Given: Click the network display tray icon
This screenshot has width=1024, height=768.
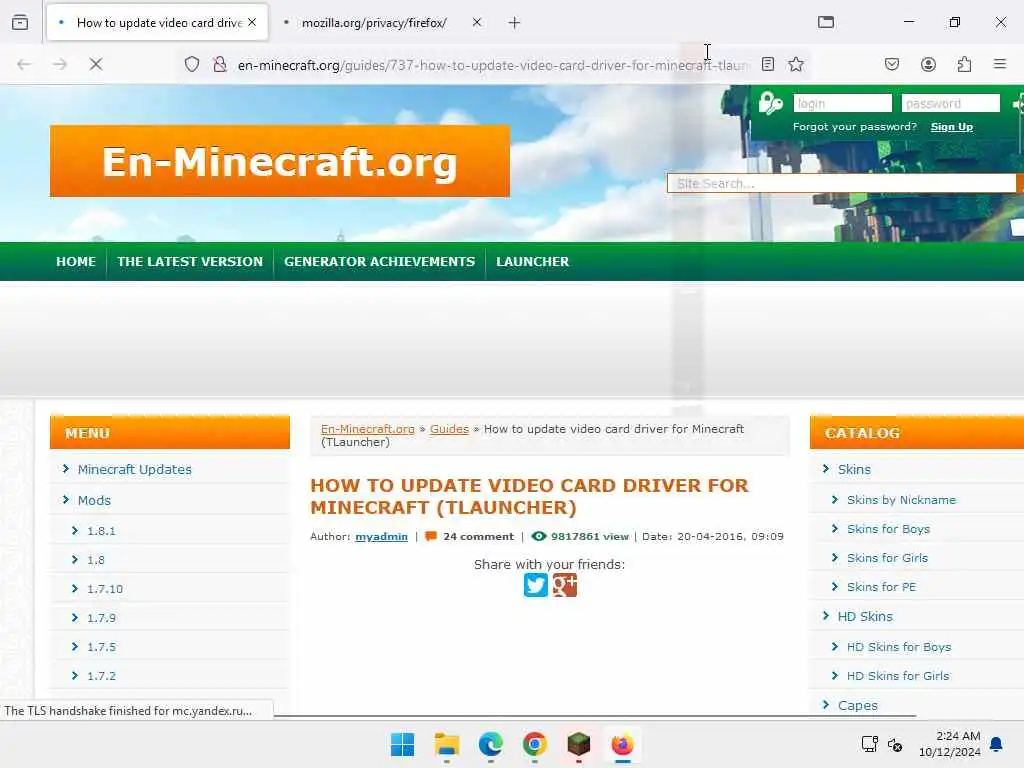Looking at the screenshot, I should (869, 744).
